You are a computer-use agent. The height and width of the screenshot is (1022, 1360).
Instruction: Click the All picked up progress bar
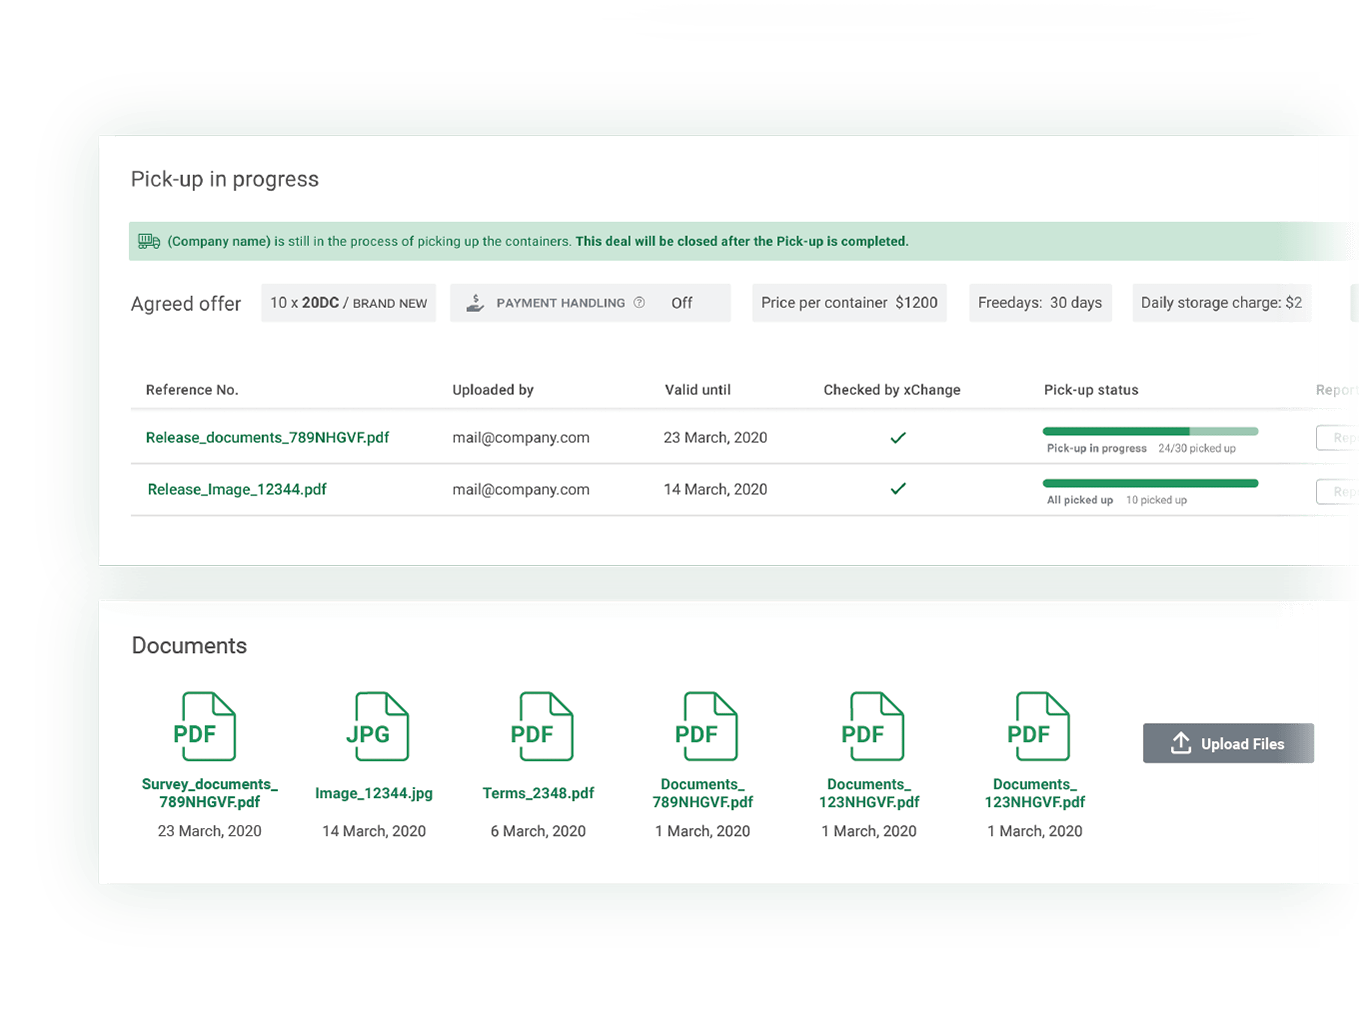tap(1150, 483)
